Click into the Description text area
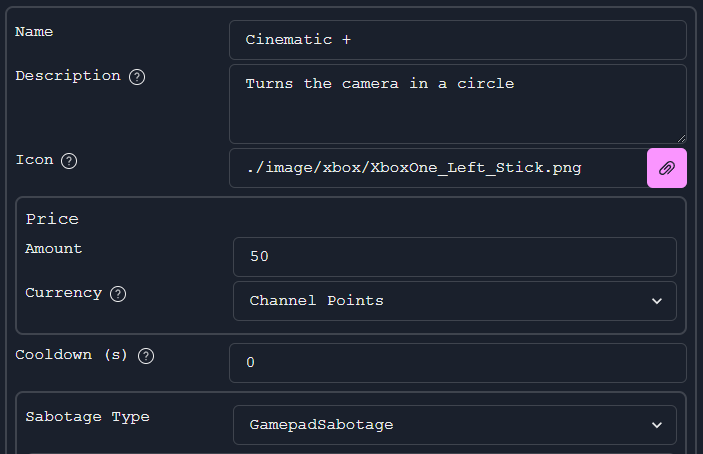Screen dimensions: 703x454 click(x=458, y=104)
